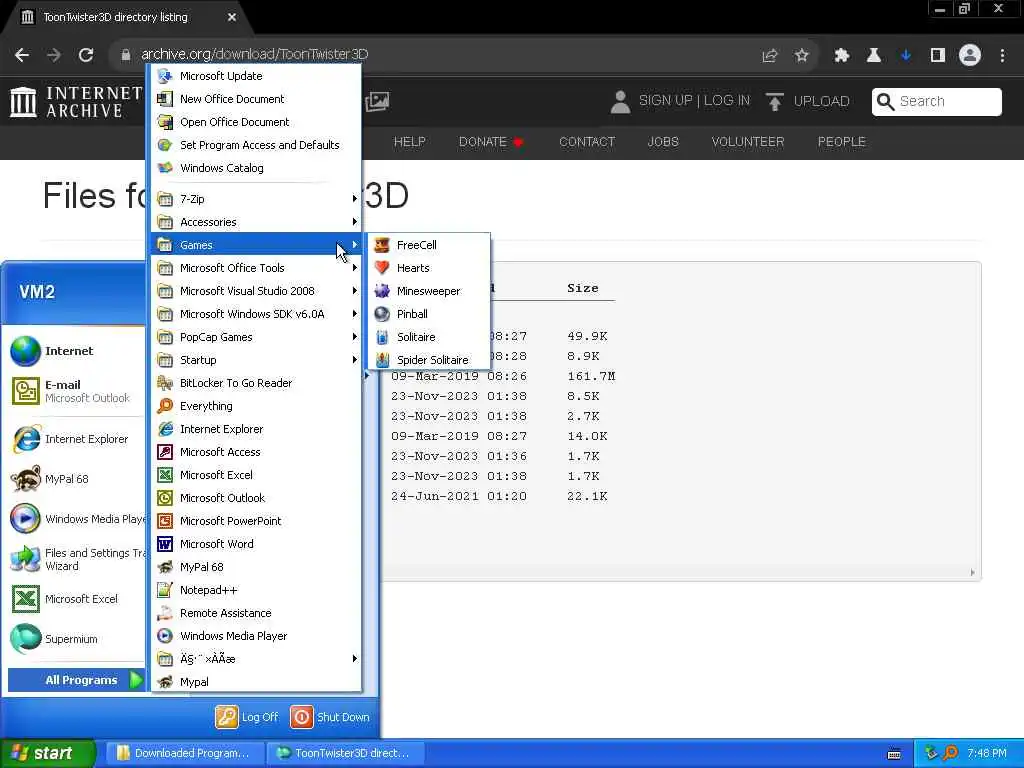Open Windows Media Player in All Programs
1024x768 pixels.
[x=256, y=636]
